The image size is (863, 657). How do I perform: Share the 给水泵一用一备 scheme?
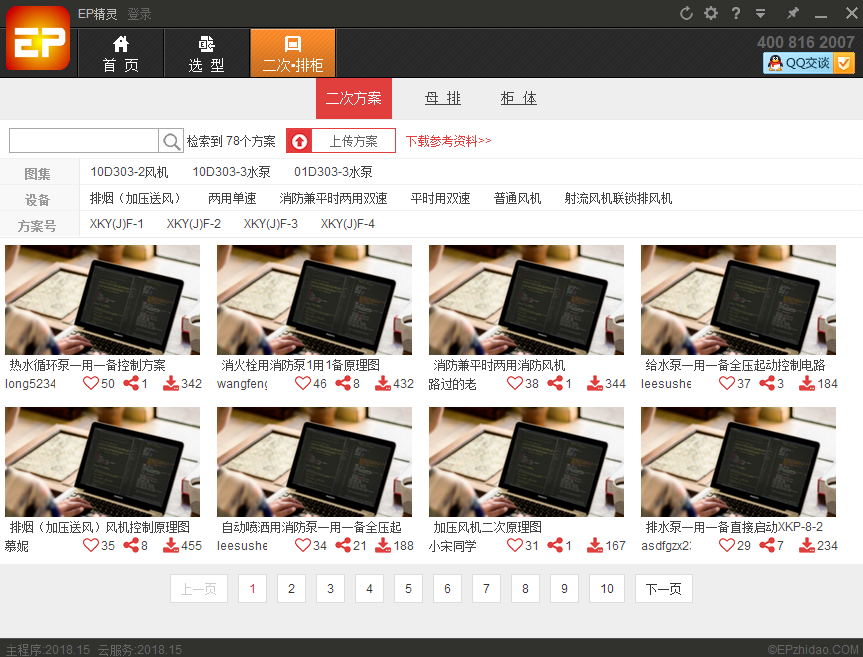[767, 383]
